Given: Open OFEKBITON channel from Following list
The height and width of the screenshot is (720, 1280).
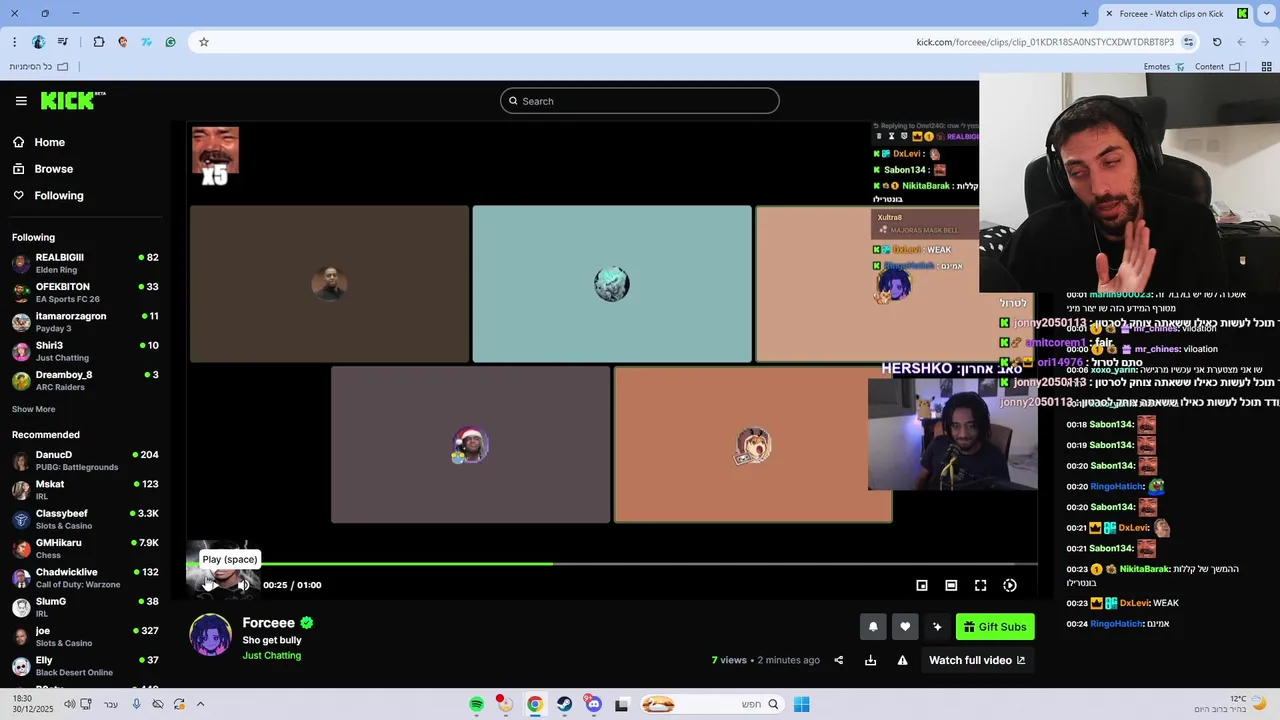Looking at the screenshot, I should [x=86, y=293].
